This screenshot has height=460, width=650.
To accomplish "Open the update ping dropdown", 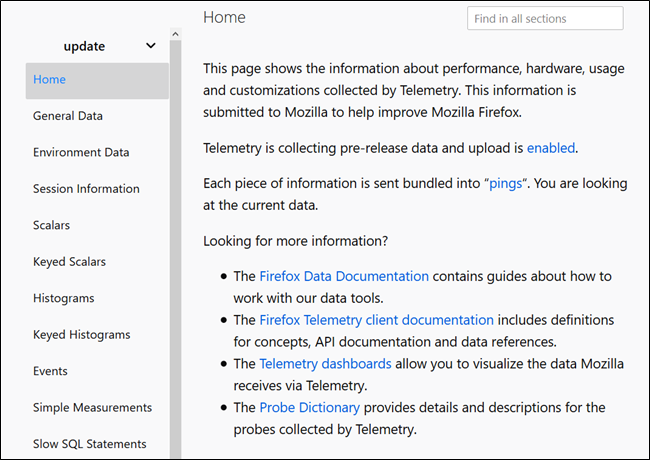I will (x=109, y=46).
